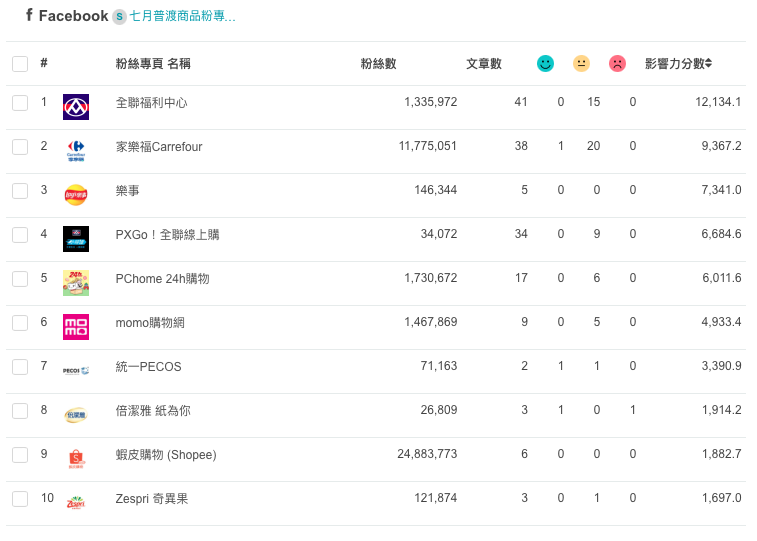Select neutral count 20 in Carrefour row

593,146
